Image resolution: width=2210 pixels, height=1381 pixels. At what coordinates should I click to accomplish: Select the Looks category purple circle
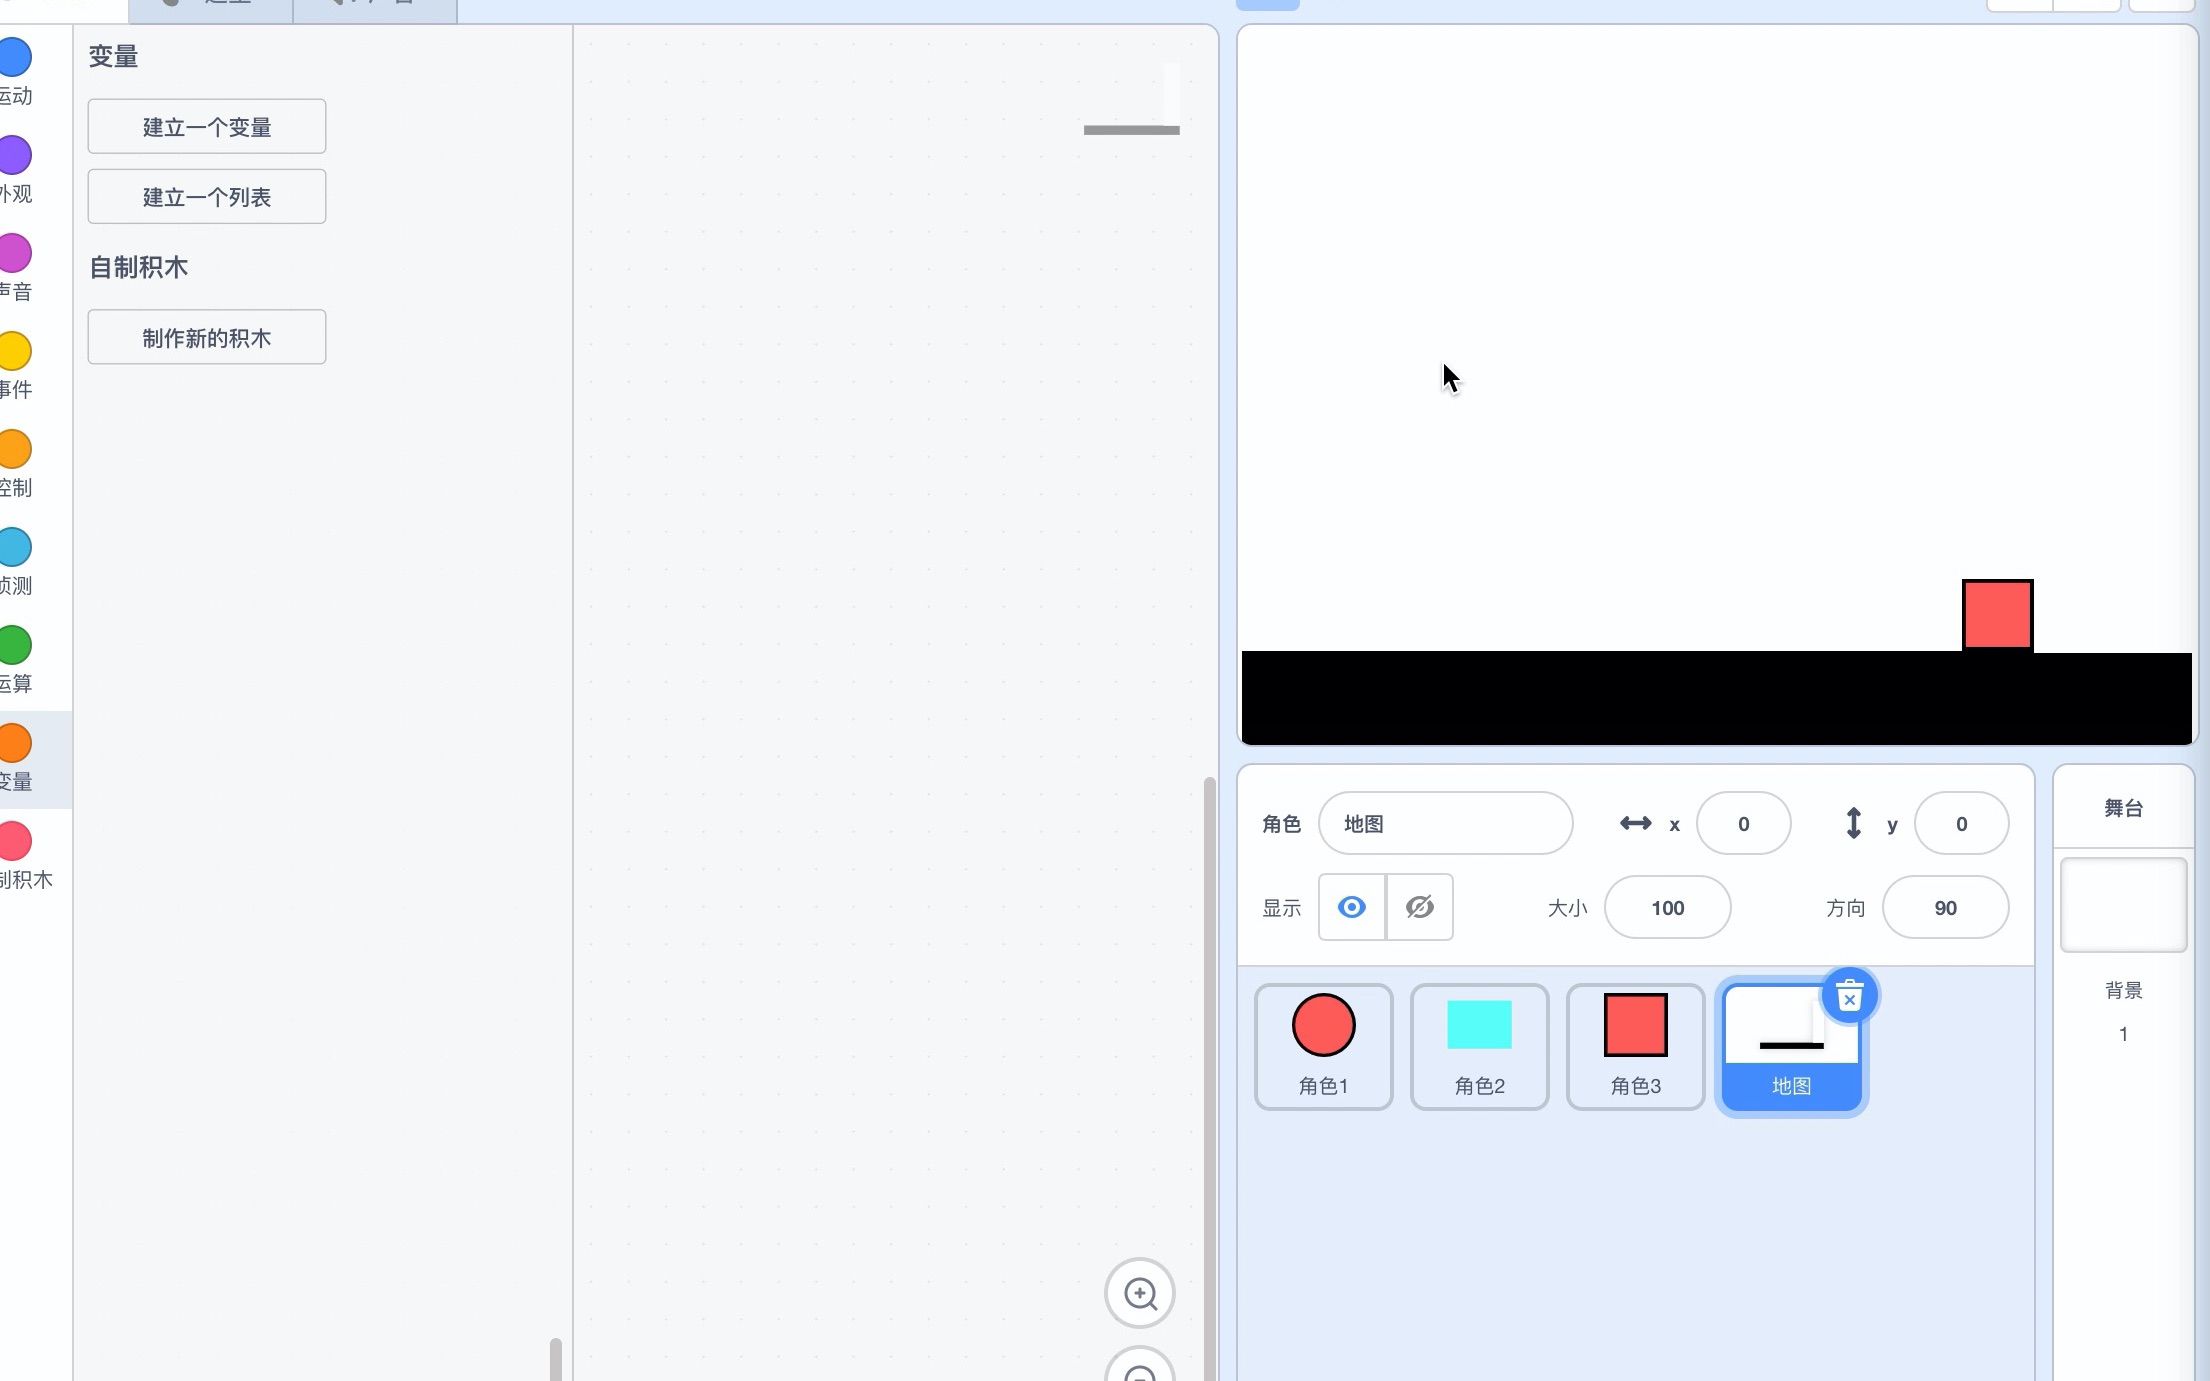14,155
